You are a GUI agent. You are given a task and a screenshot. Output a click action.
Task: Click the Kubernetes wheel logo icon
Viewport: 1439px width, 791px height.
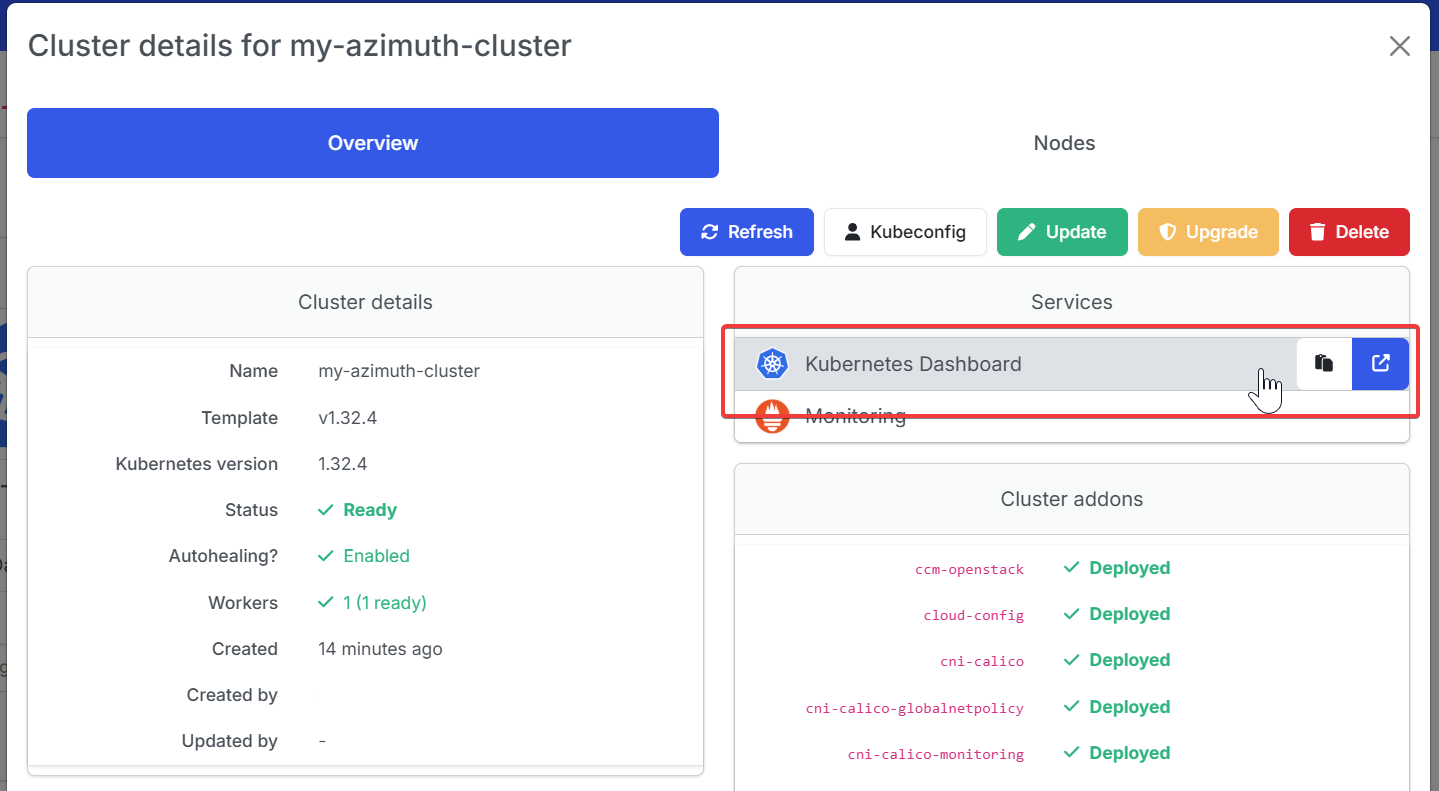pyautogui.click(x=772, y=364)
